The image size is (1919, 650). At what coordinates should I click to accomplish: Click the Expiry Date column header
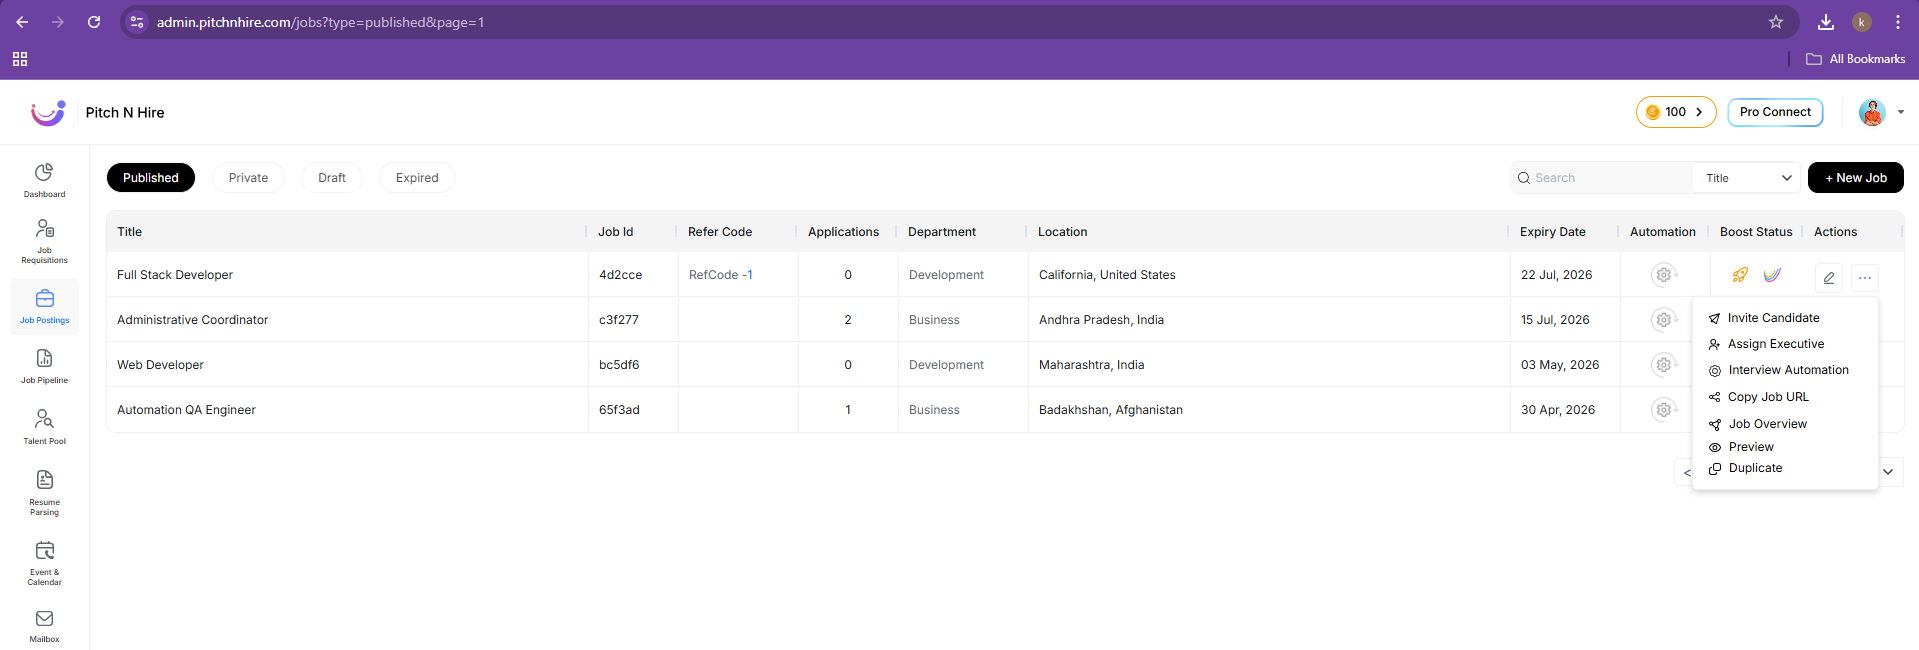(1552, 232)
